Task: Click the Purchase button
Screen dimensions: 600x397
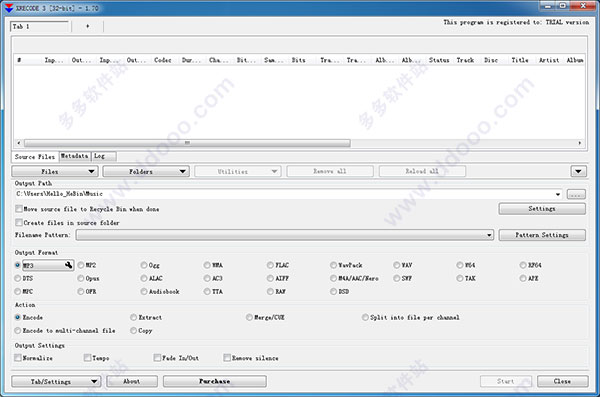Action: (215, 381)
